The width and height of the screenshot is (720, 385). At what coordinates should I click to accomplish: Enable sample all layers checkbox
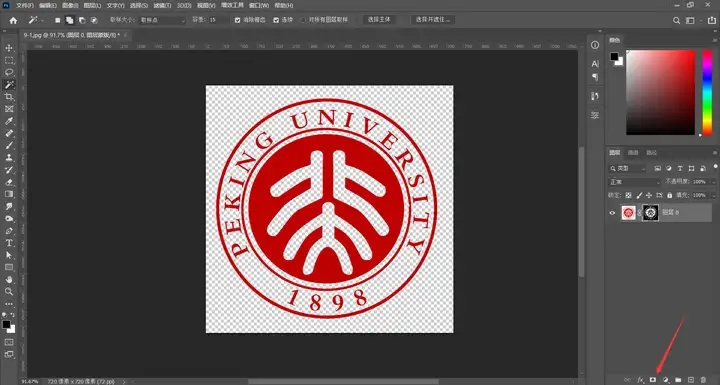click(303, 20)
